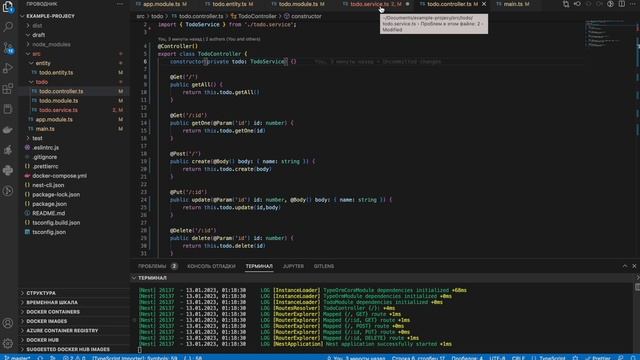Viewport: 640px width, 360px height.
Task: Click the cursor position Строка 6 in status bar
Action: tap(418, 358)
